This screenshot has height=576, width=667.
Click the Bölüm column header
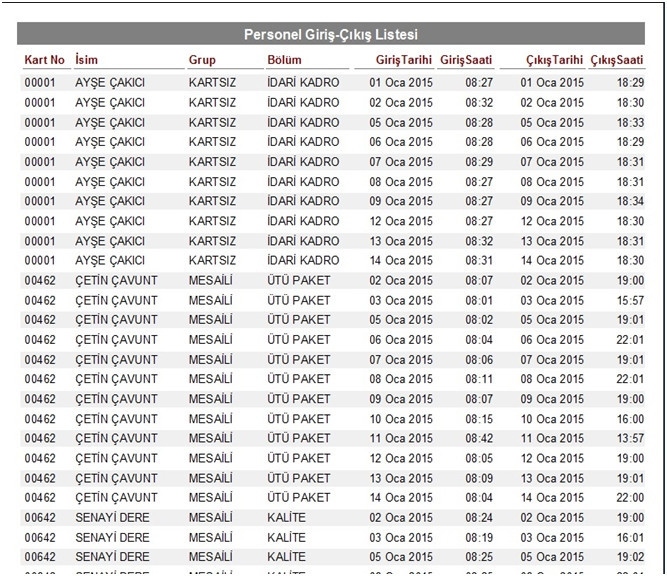(x=284, y=60)
